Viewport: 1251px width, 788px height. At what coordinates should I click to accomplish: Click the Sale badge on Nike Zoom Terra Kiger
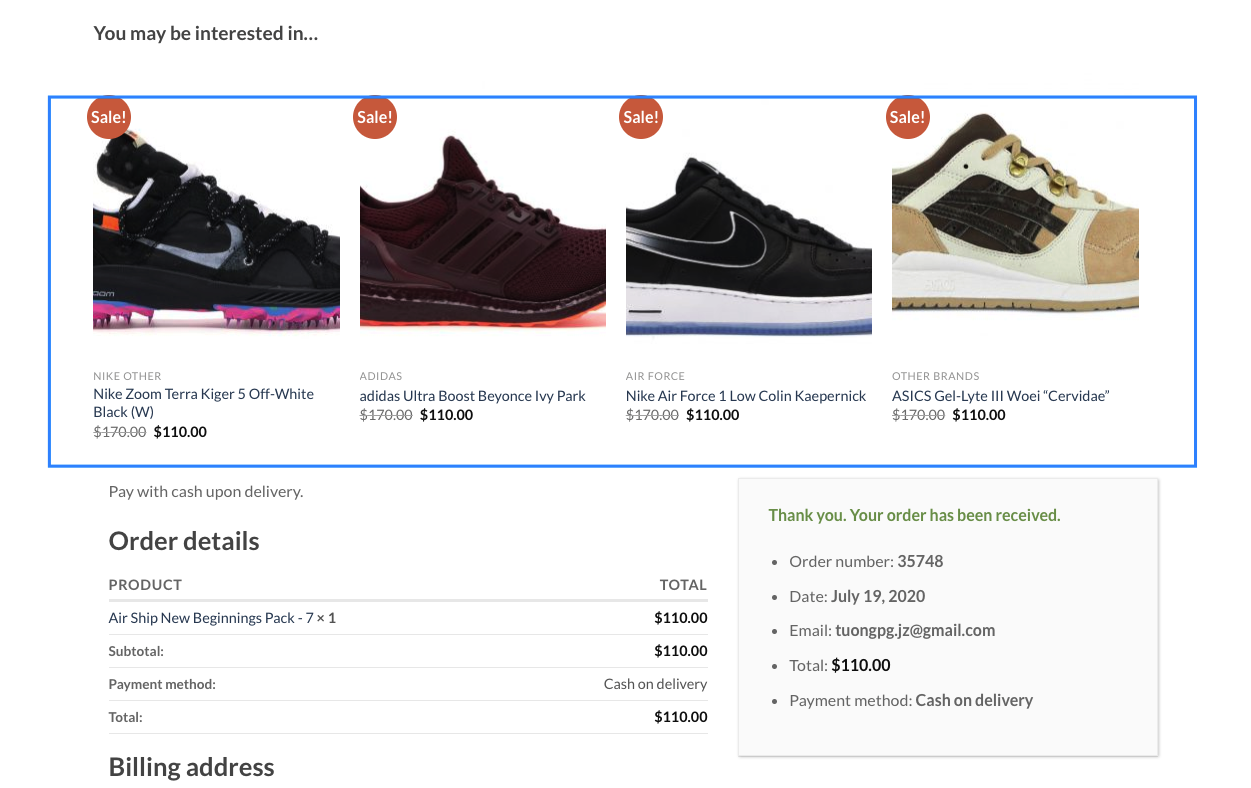pyautogui.click(x=109, y=117)
